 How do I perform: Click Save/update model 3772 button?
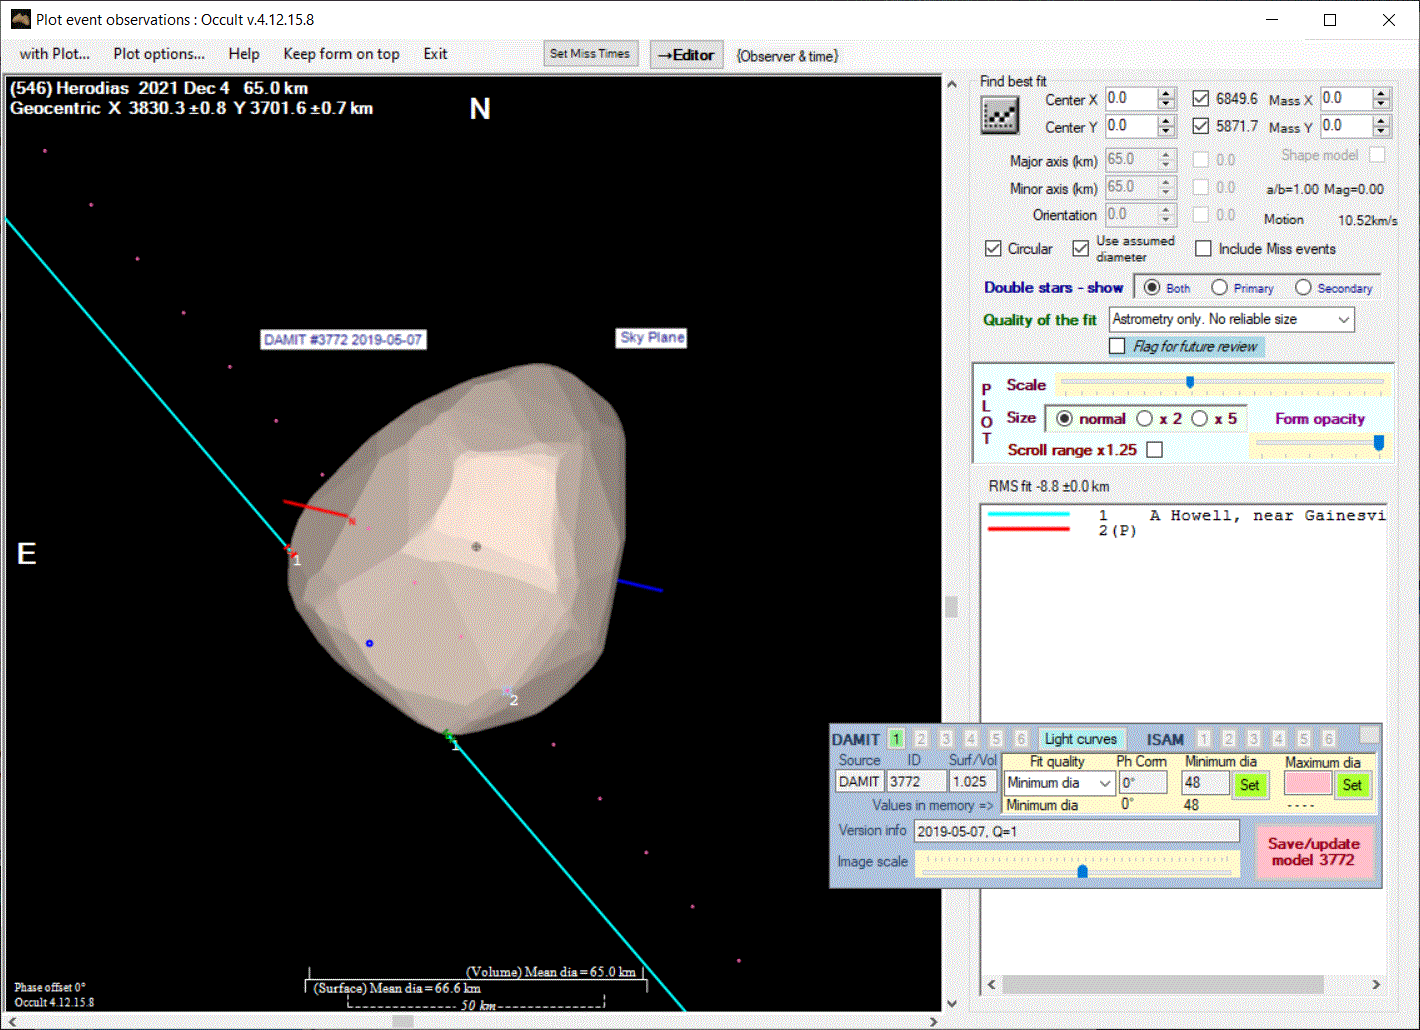coord(1313,851)
